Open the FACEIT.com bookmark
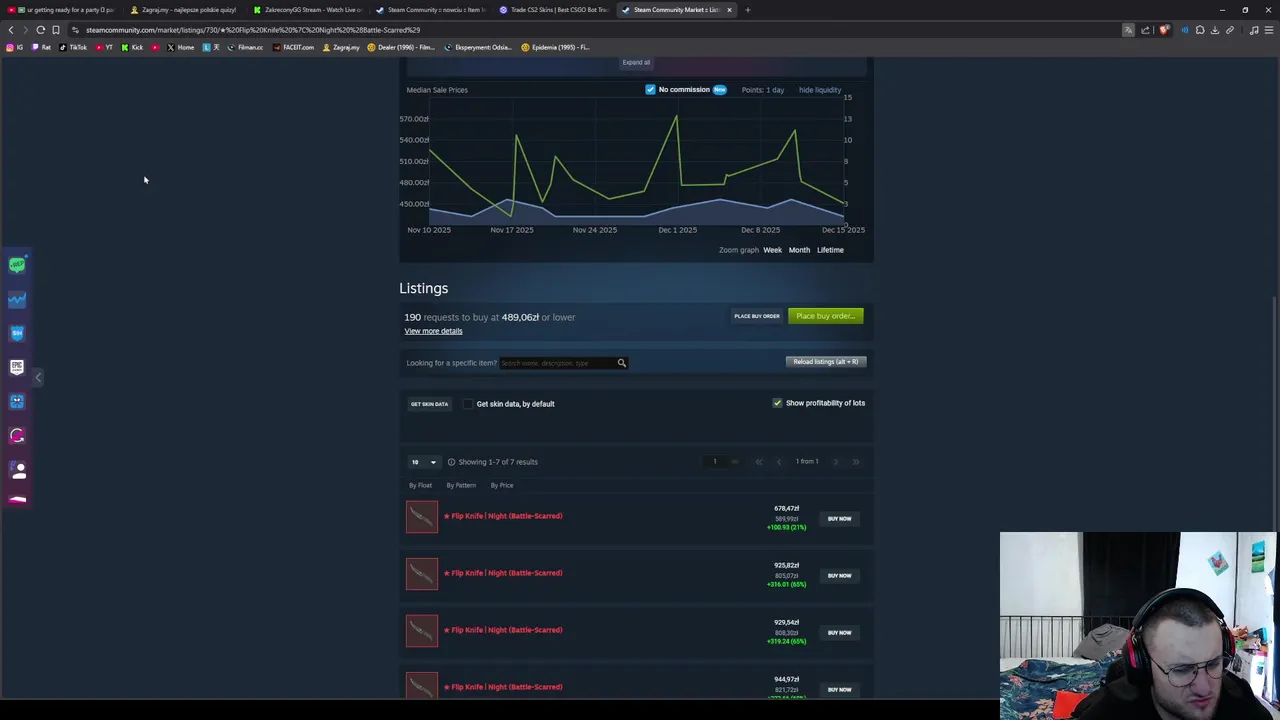 (x=293, y=47)
